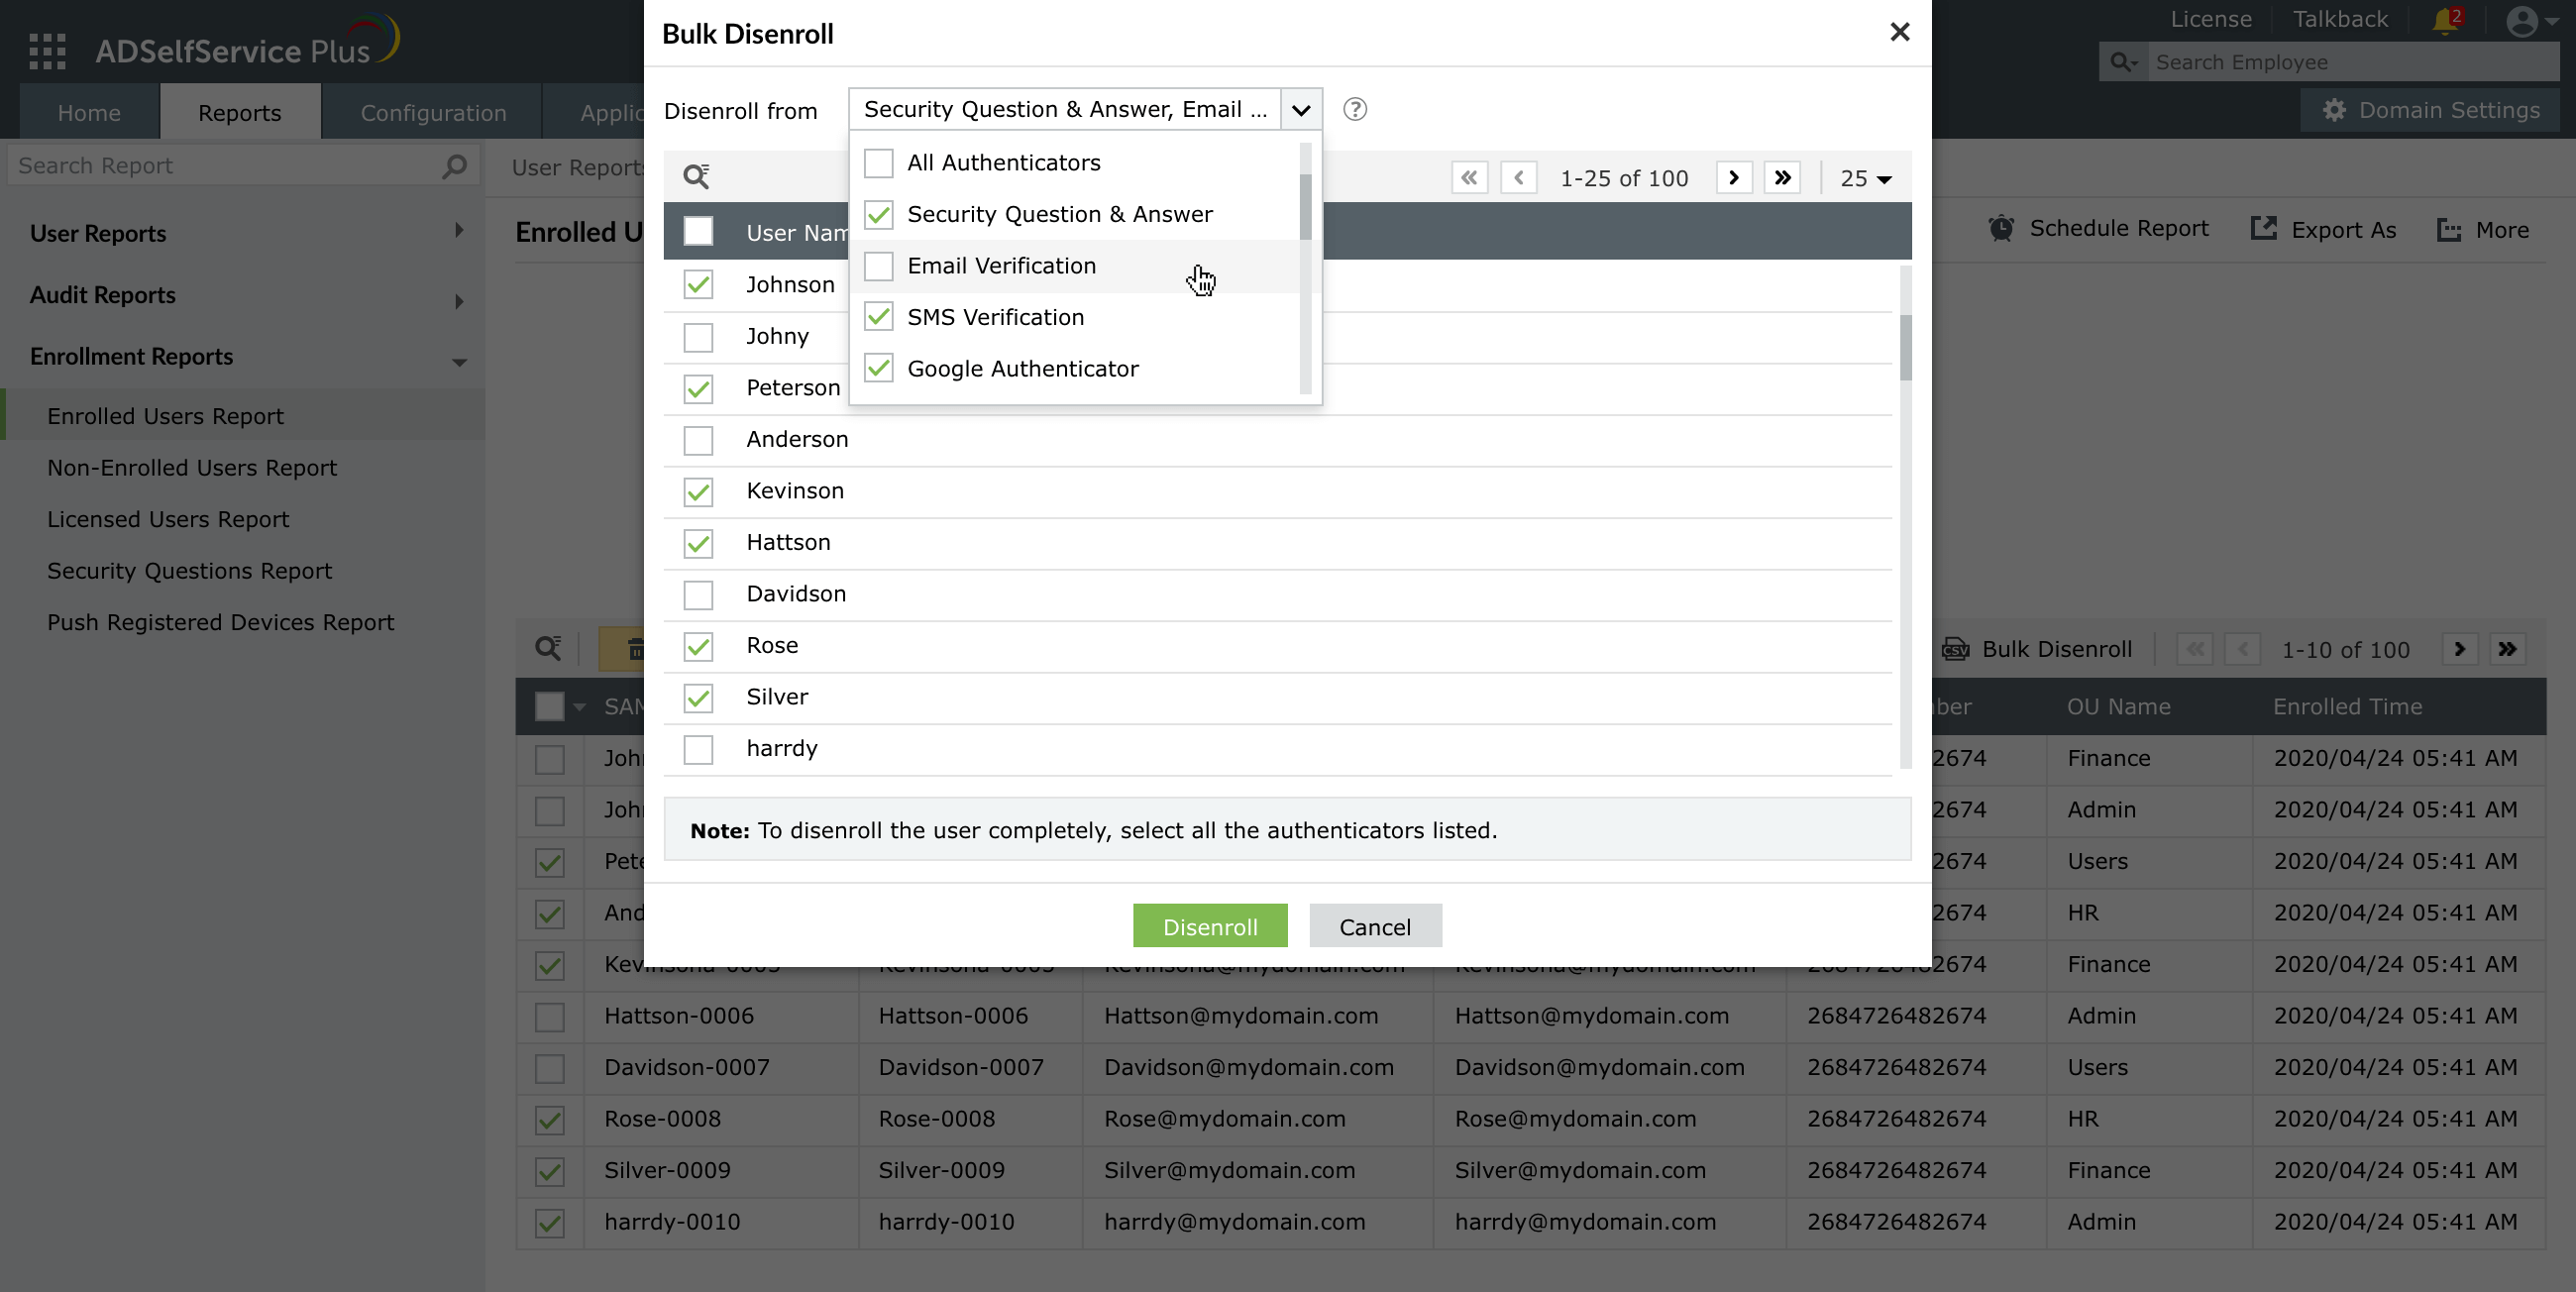Check the Email Verification option
This screenshot has height=1292, width=2576.
point(878,266)
